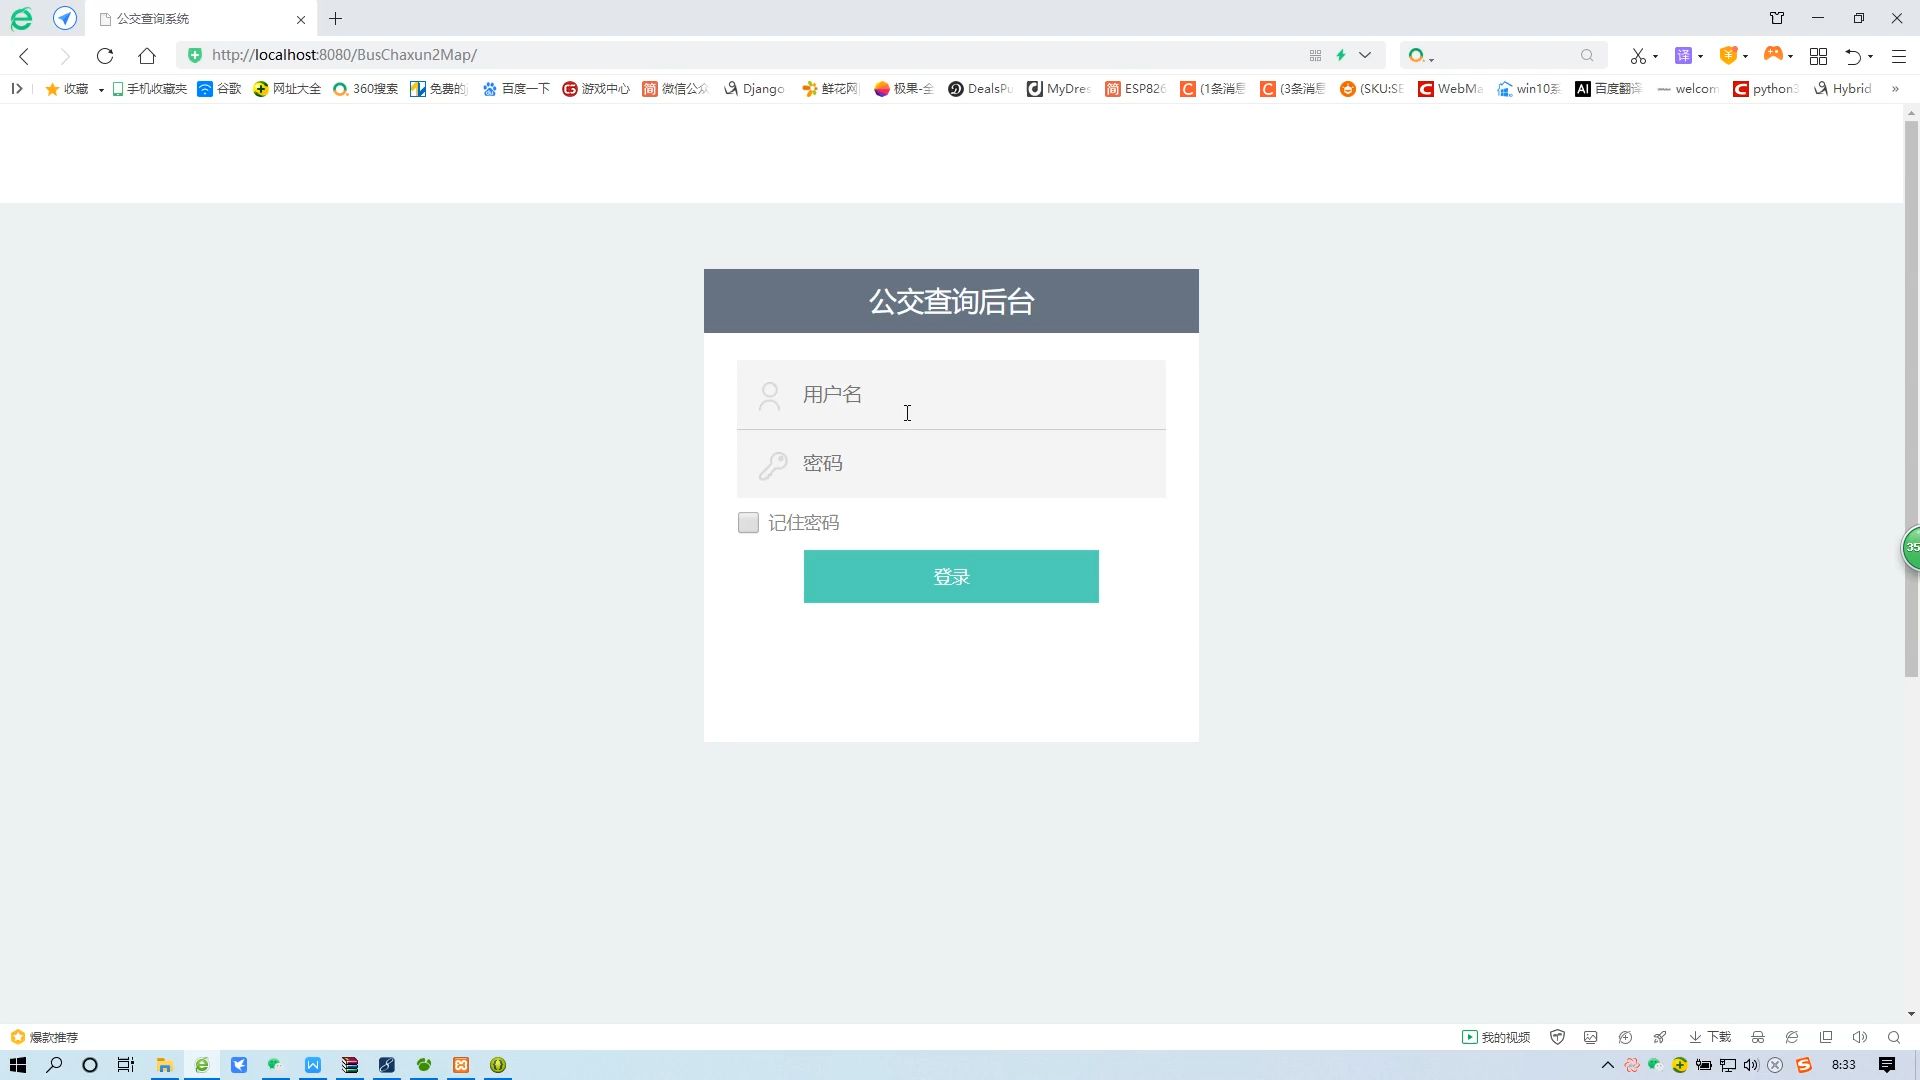The height and width of the screenshot is (1080, 1920).
Task: Open 我的视频 in the status bar
Action: point(1496,1037)
